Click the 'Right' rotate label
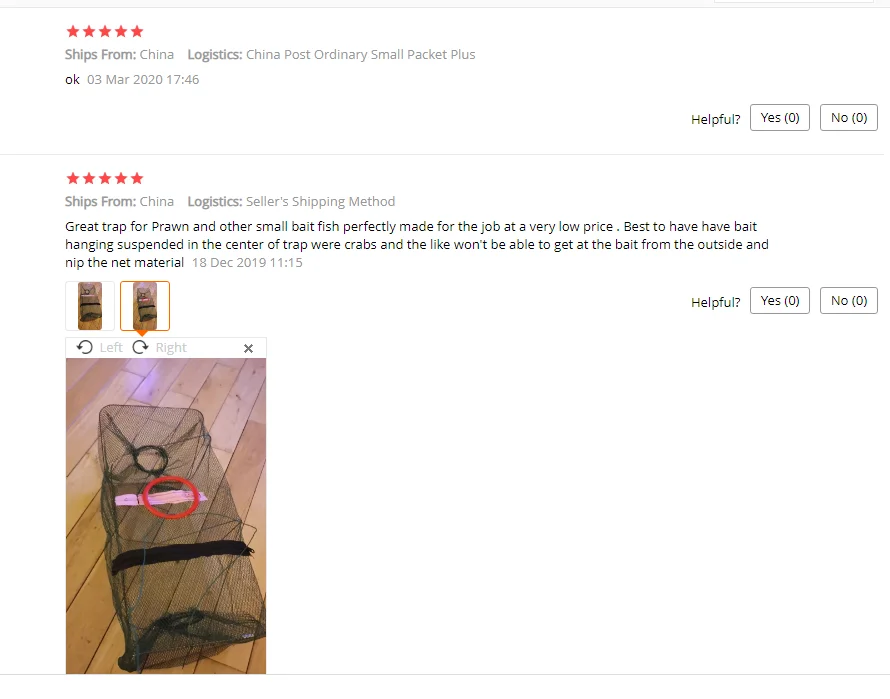The image size is (890, 699). (171, 348)
